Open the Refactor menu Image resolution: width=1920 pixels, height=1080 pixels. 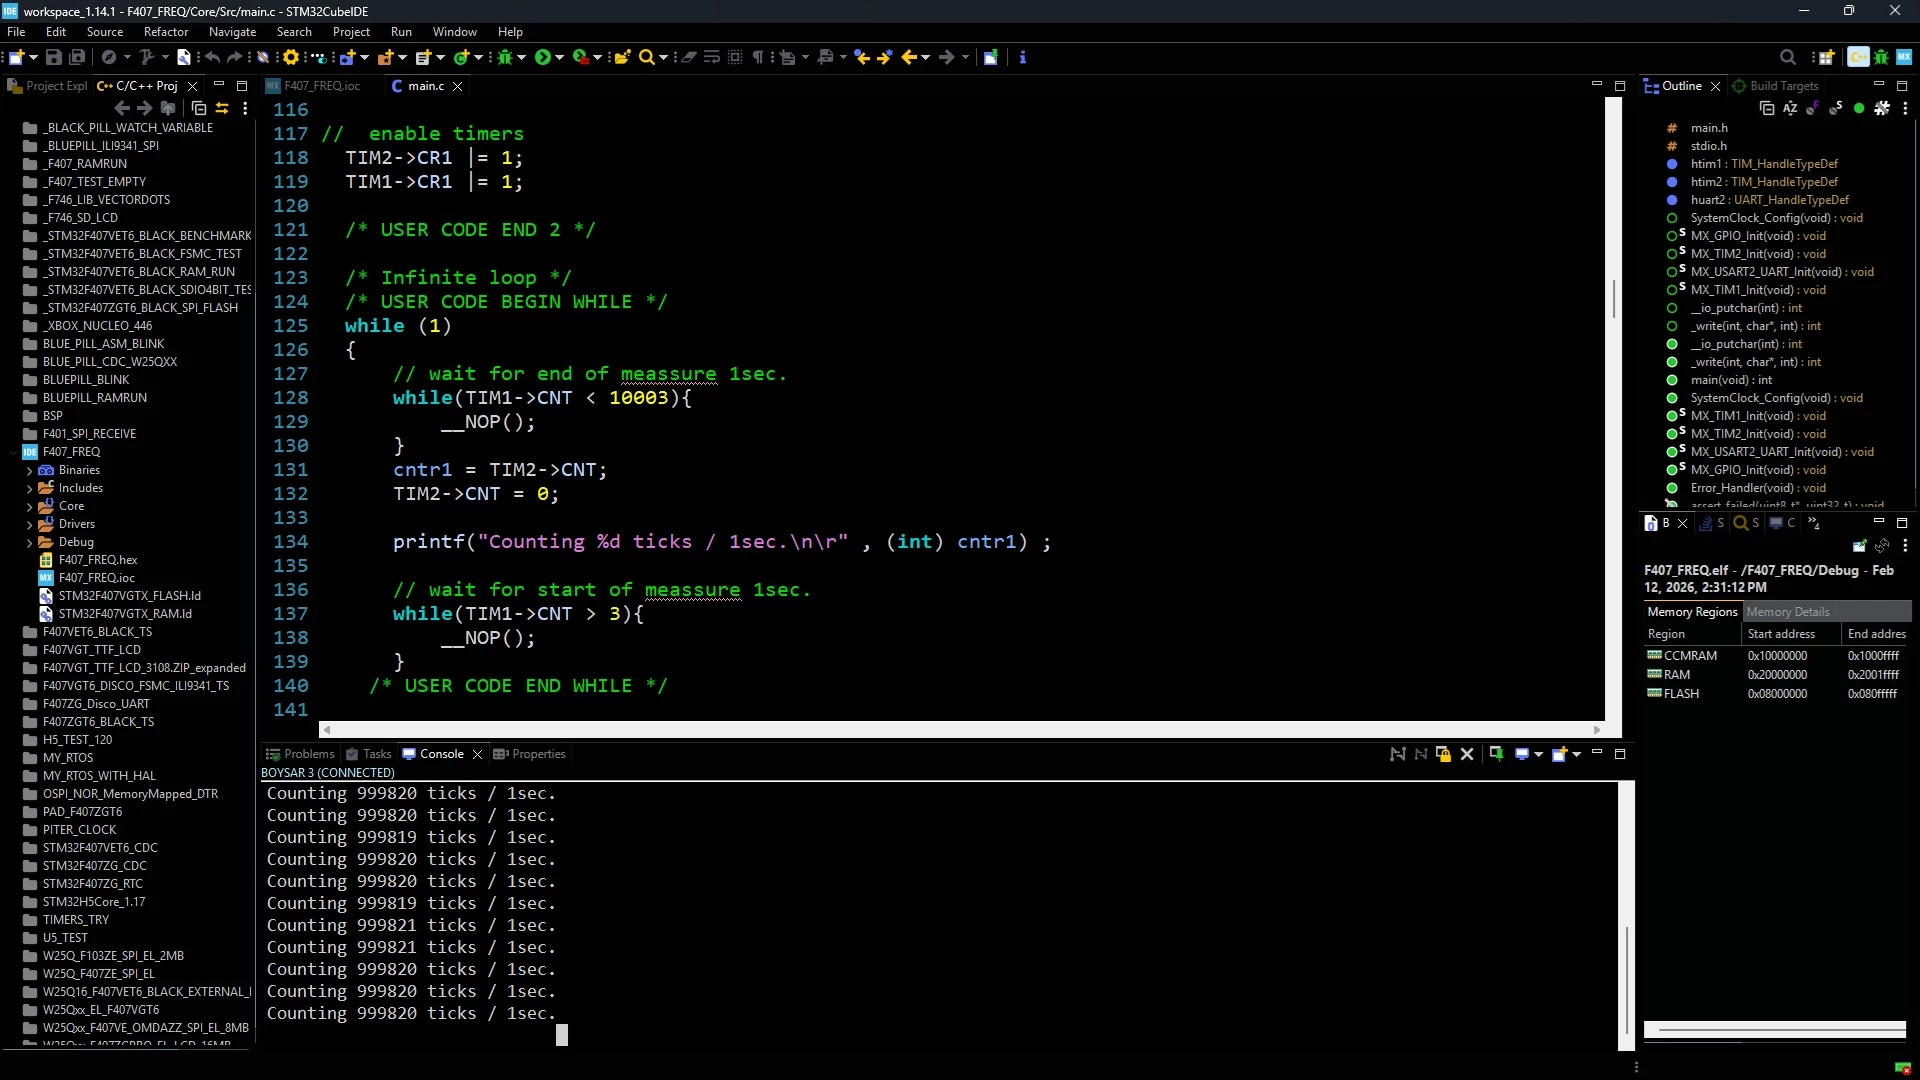165,32
